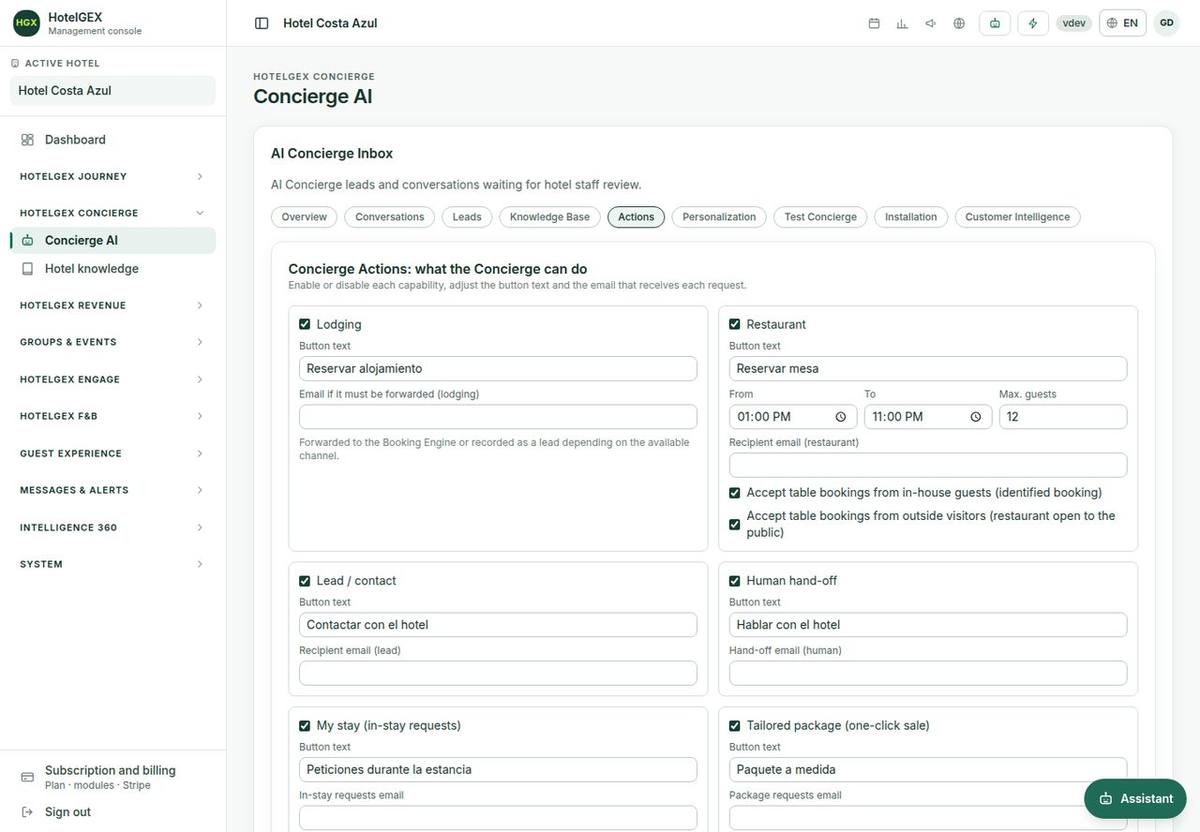1200x832 pixels.
Task: Open the calendar icon in the top bar
Action: 874,23
